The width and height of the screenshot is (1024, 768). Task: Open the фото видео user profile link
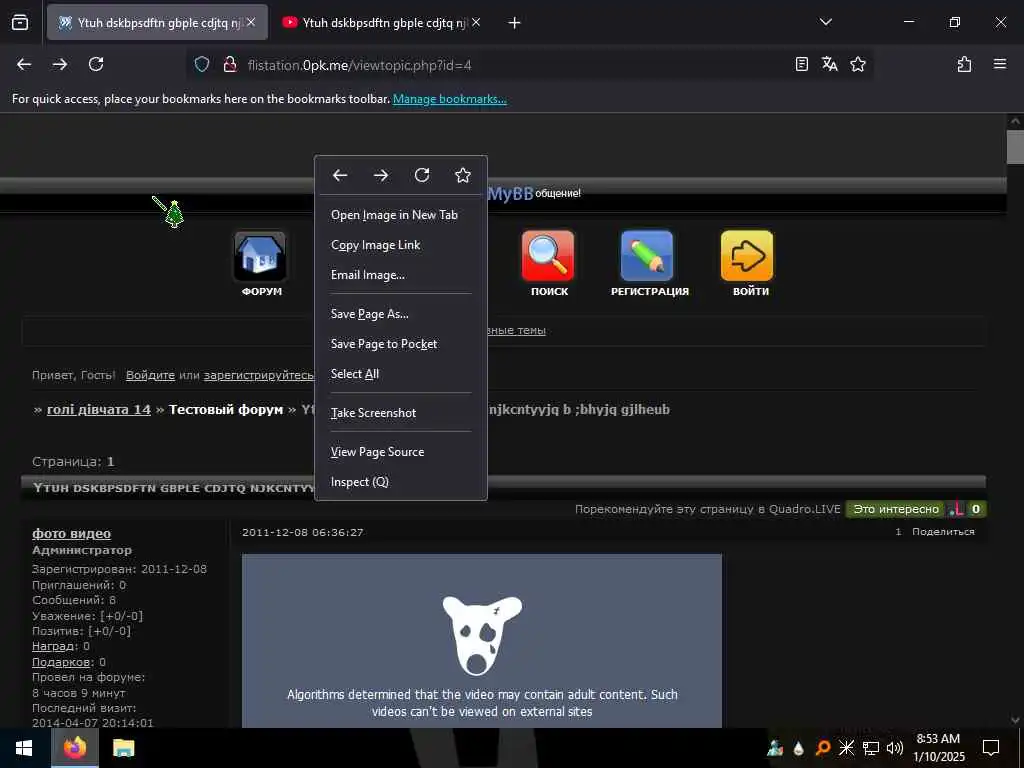tap(71, 534)
